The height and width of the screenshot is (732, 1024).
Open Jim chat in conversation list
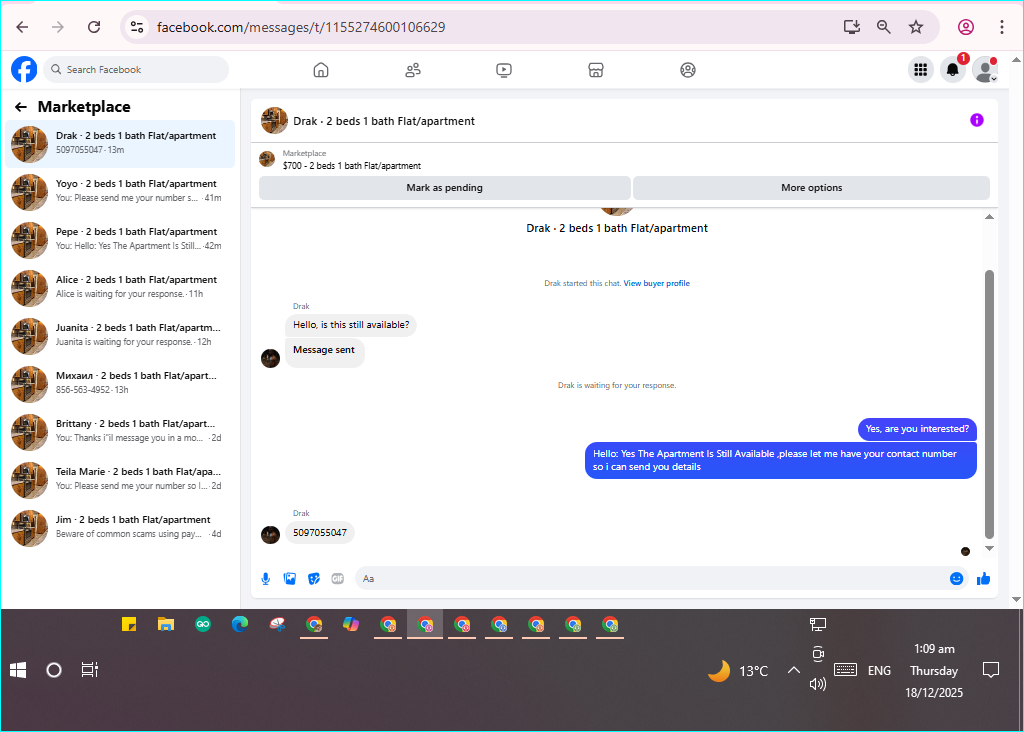(120, 528)
